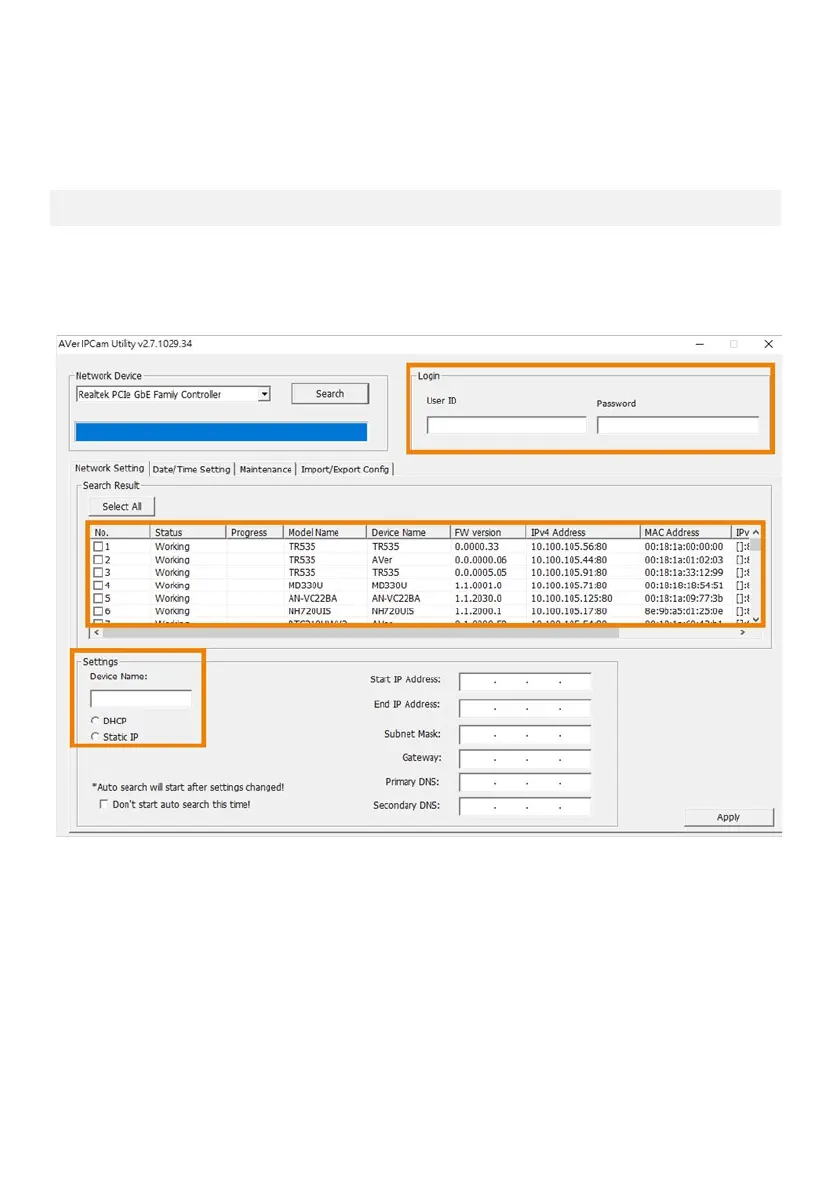Image resolution: width=839 pixels, height=1191 pixels.
Task: Enable the checkbox for row 5 AN-VC22BA
Action: (x=98, y=598)
